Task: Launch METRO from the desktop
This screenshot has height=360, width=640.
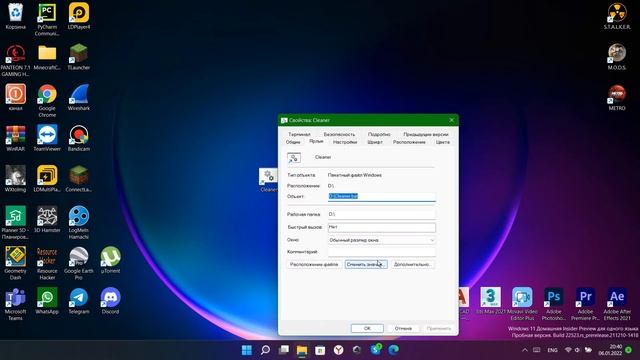Action: tap(617, 98)
